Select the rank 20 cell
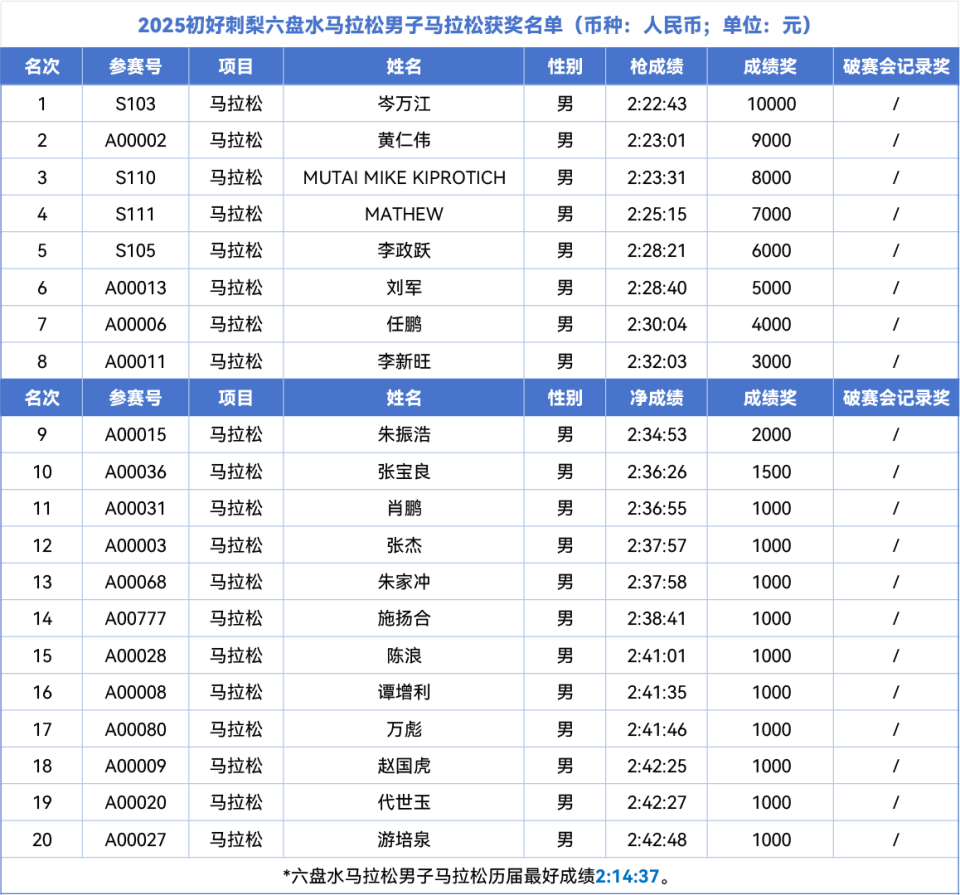The image size is (960, 895). [42, 840]
